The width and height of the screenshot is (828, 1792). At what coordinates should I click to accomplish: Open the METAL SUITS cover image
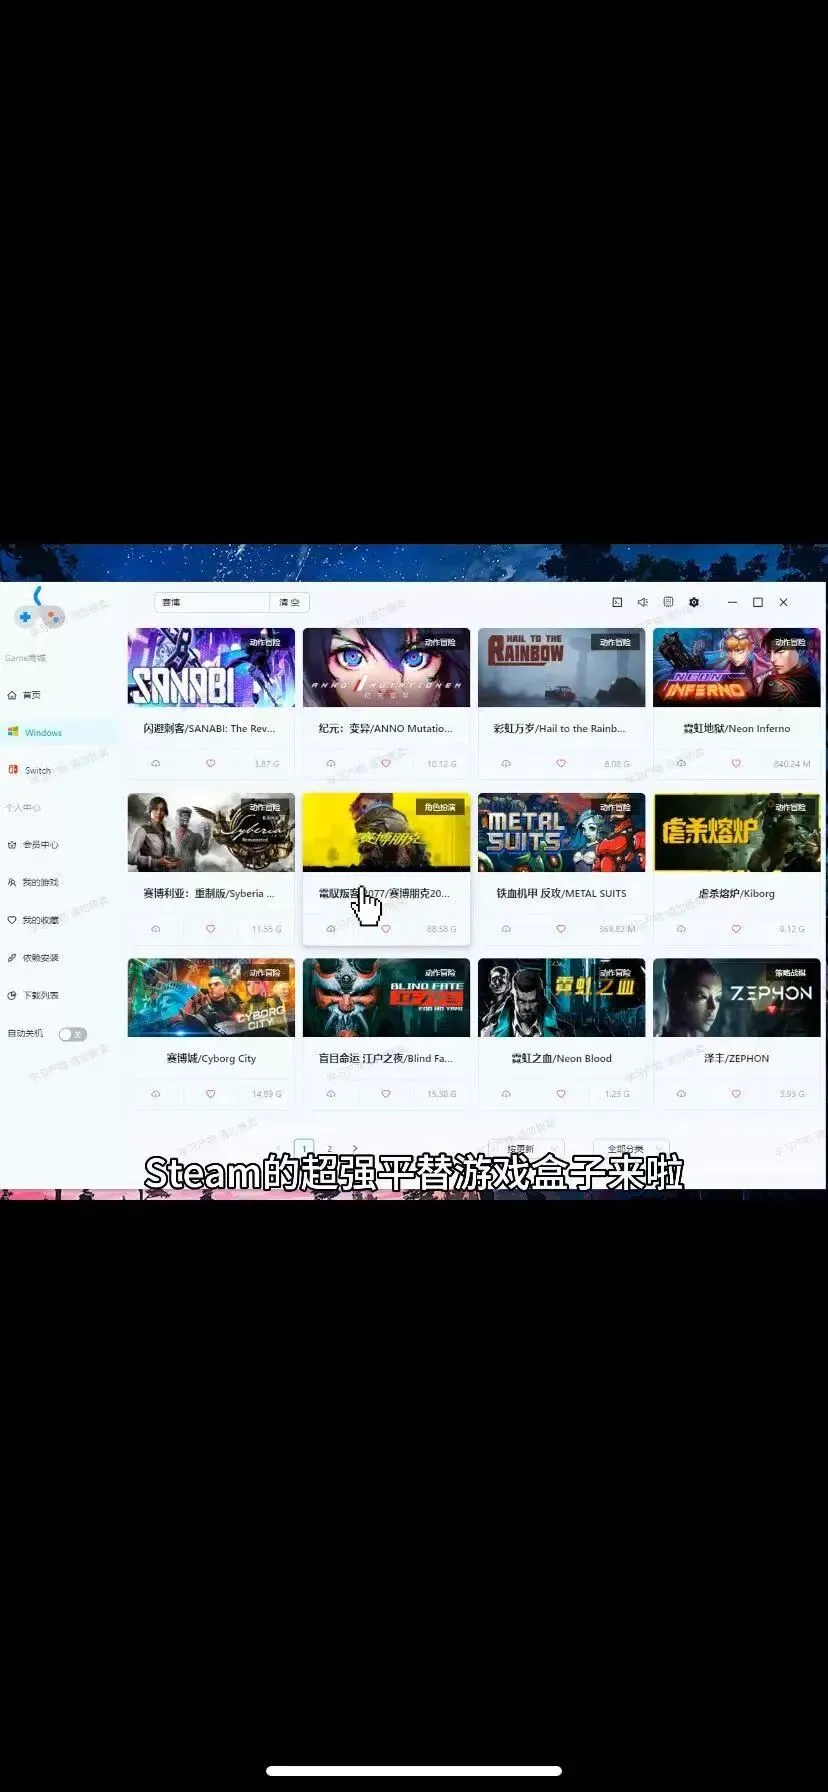[562, 833]
